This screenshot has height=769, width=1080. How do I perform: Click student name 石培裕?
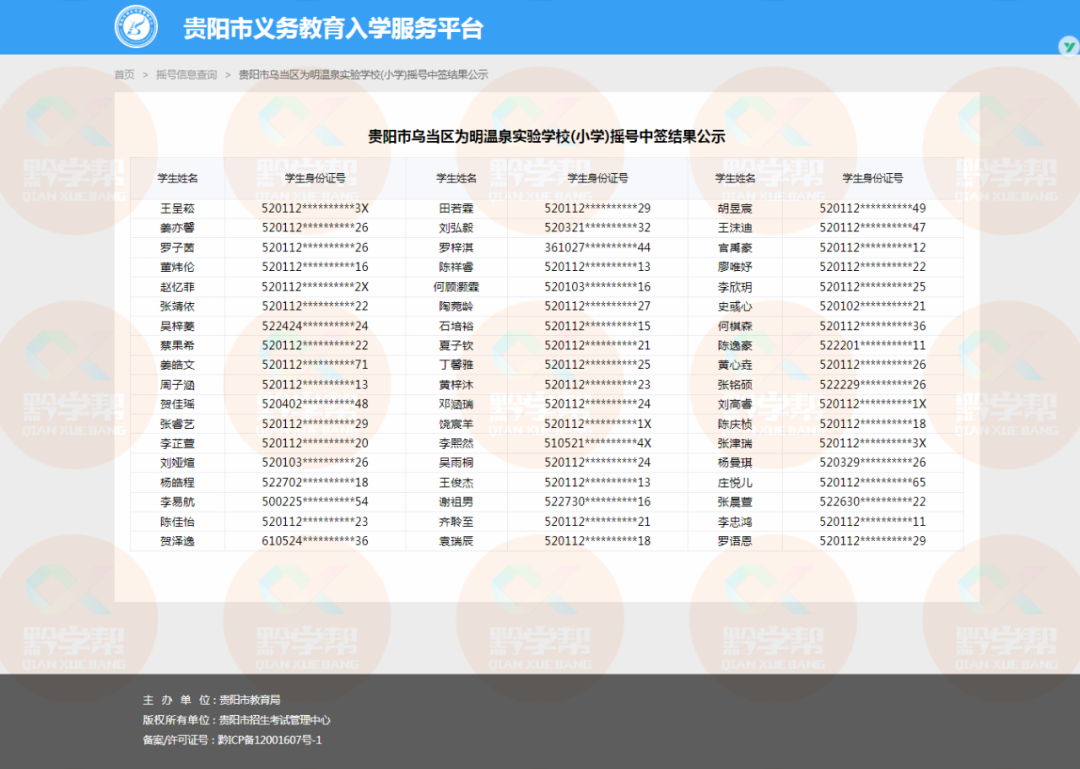pos(456,326)
